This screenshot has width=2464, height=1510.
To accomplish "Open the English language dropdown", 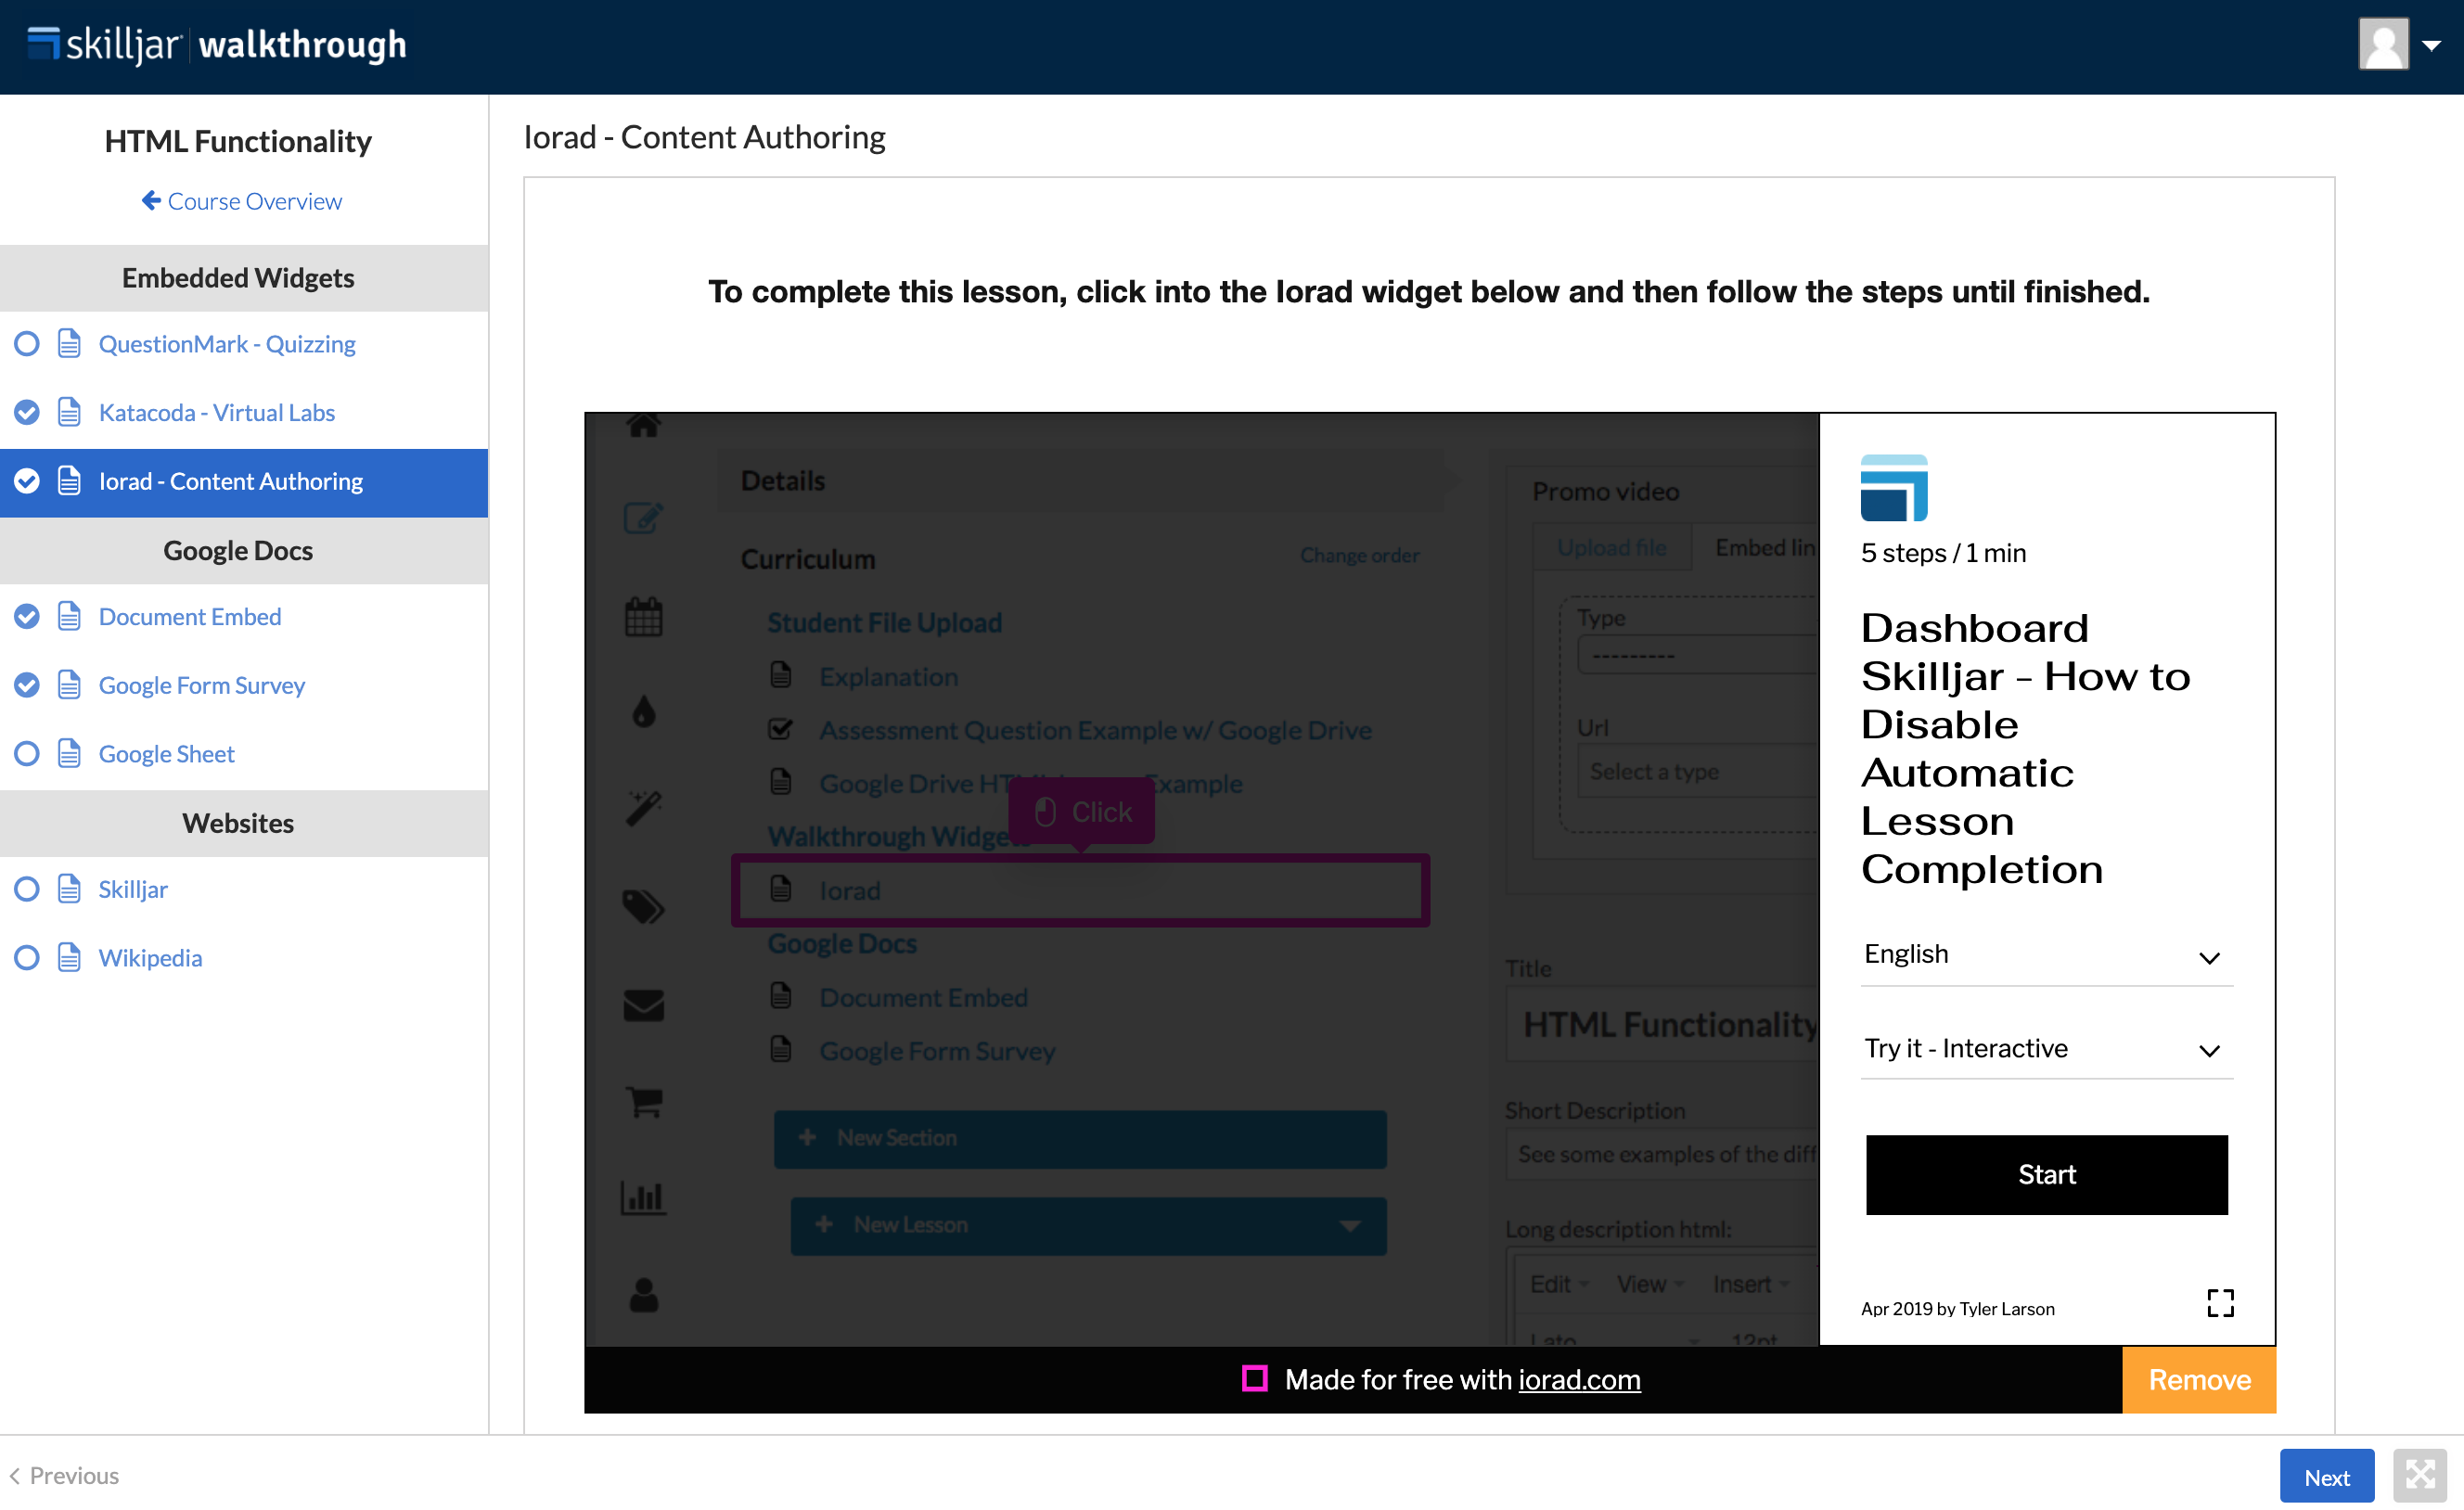I will coord(2045,955).
